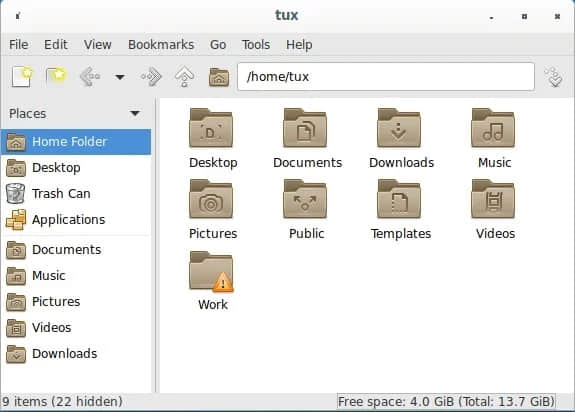
Task: Select the Public folder icon
Action: tap(305, 199)
